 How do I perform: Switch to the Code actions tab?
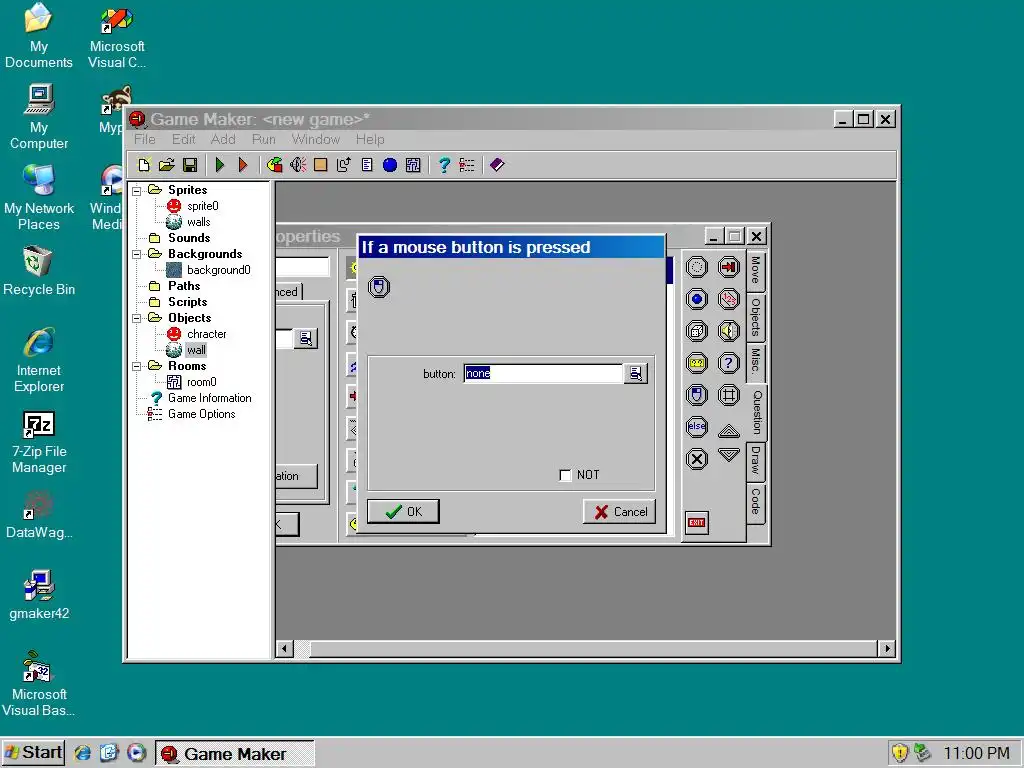[756, 502]
